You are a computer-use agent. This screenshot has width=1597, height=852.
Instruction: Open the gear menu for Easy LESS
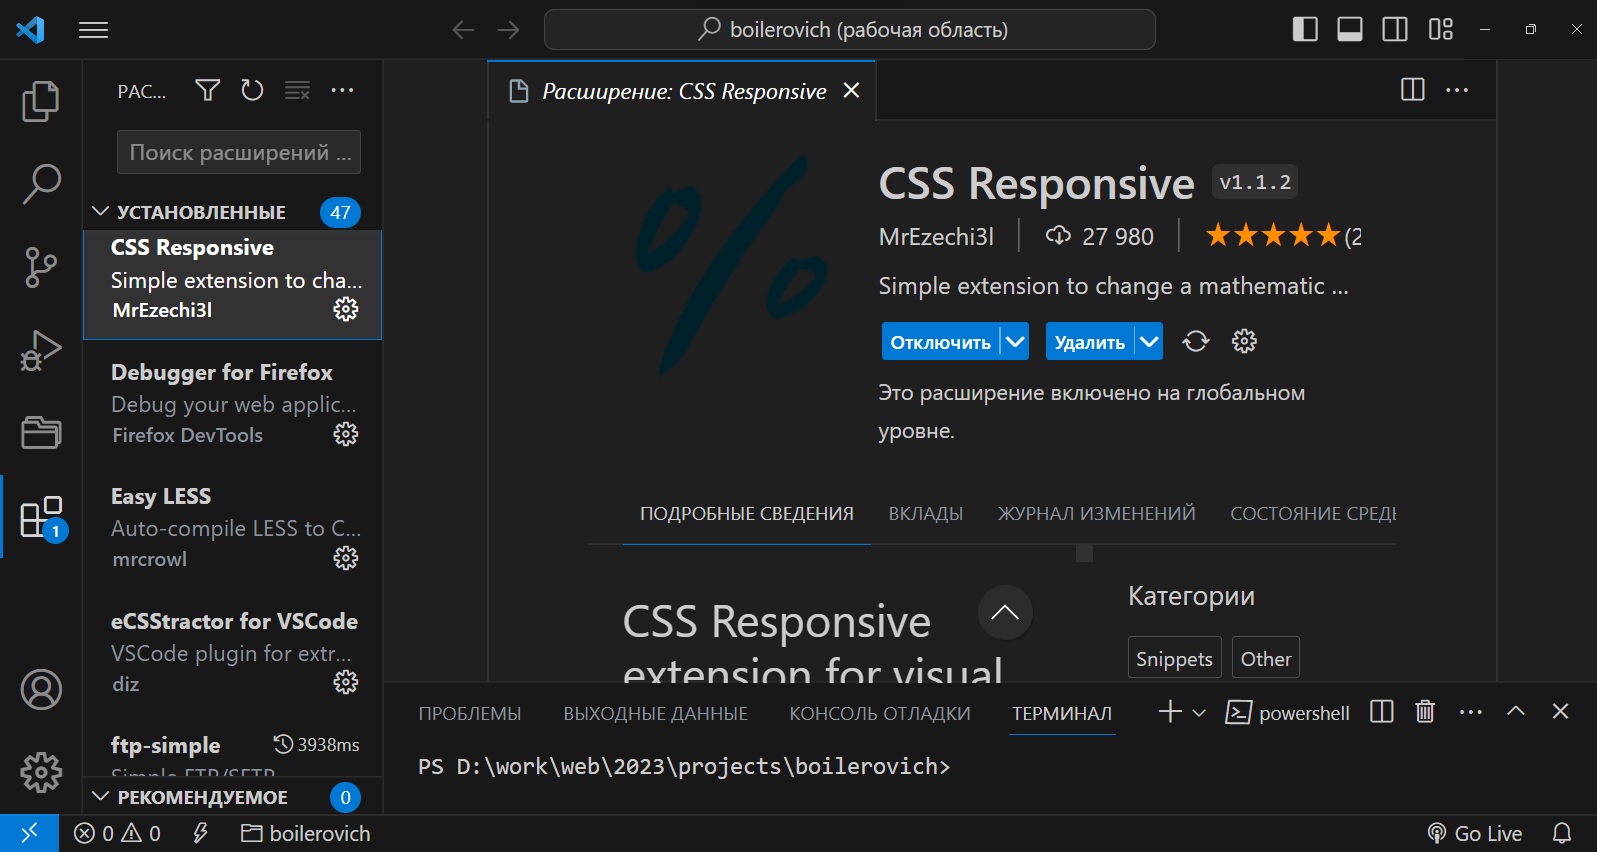(345, 558)
